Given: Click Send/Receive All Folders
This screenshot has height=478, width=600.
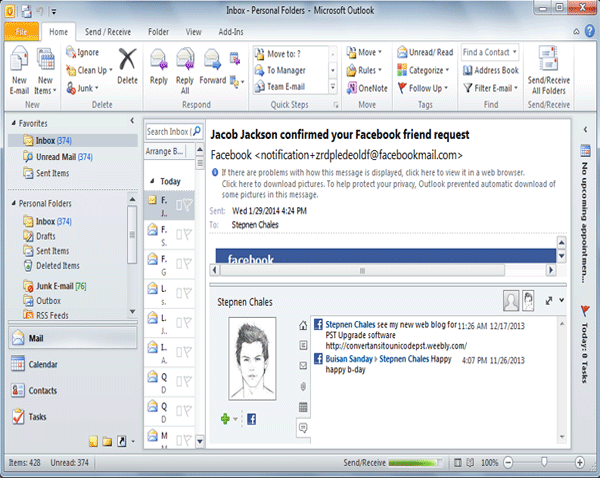Looking at the screenshot, I should click(x=549, y=70).
